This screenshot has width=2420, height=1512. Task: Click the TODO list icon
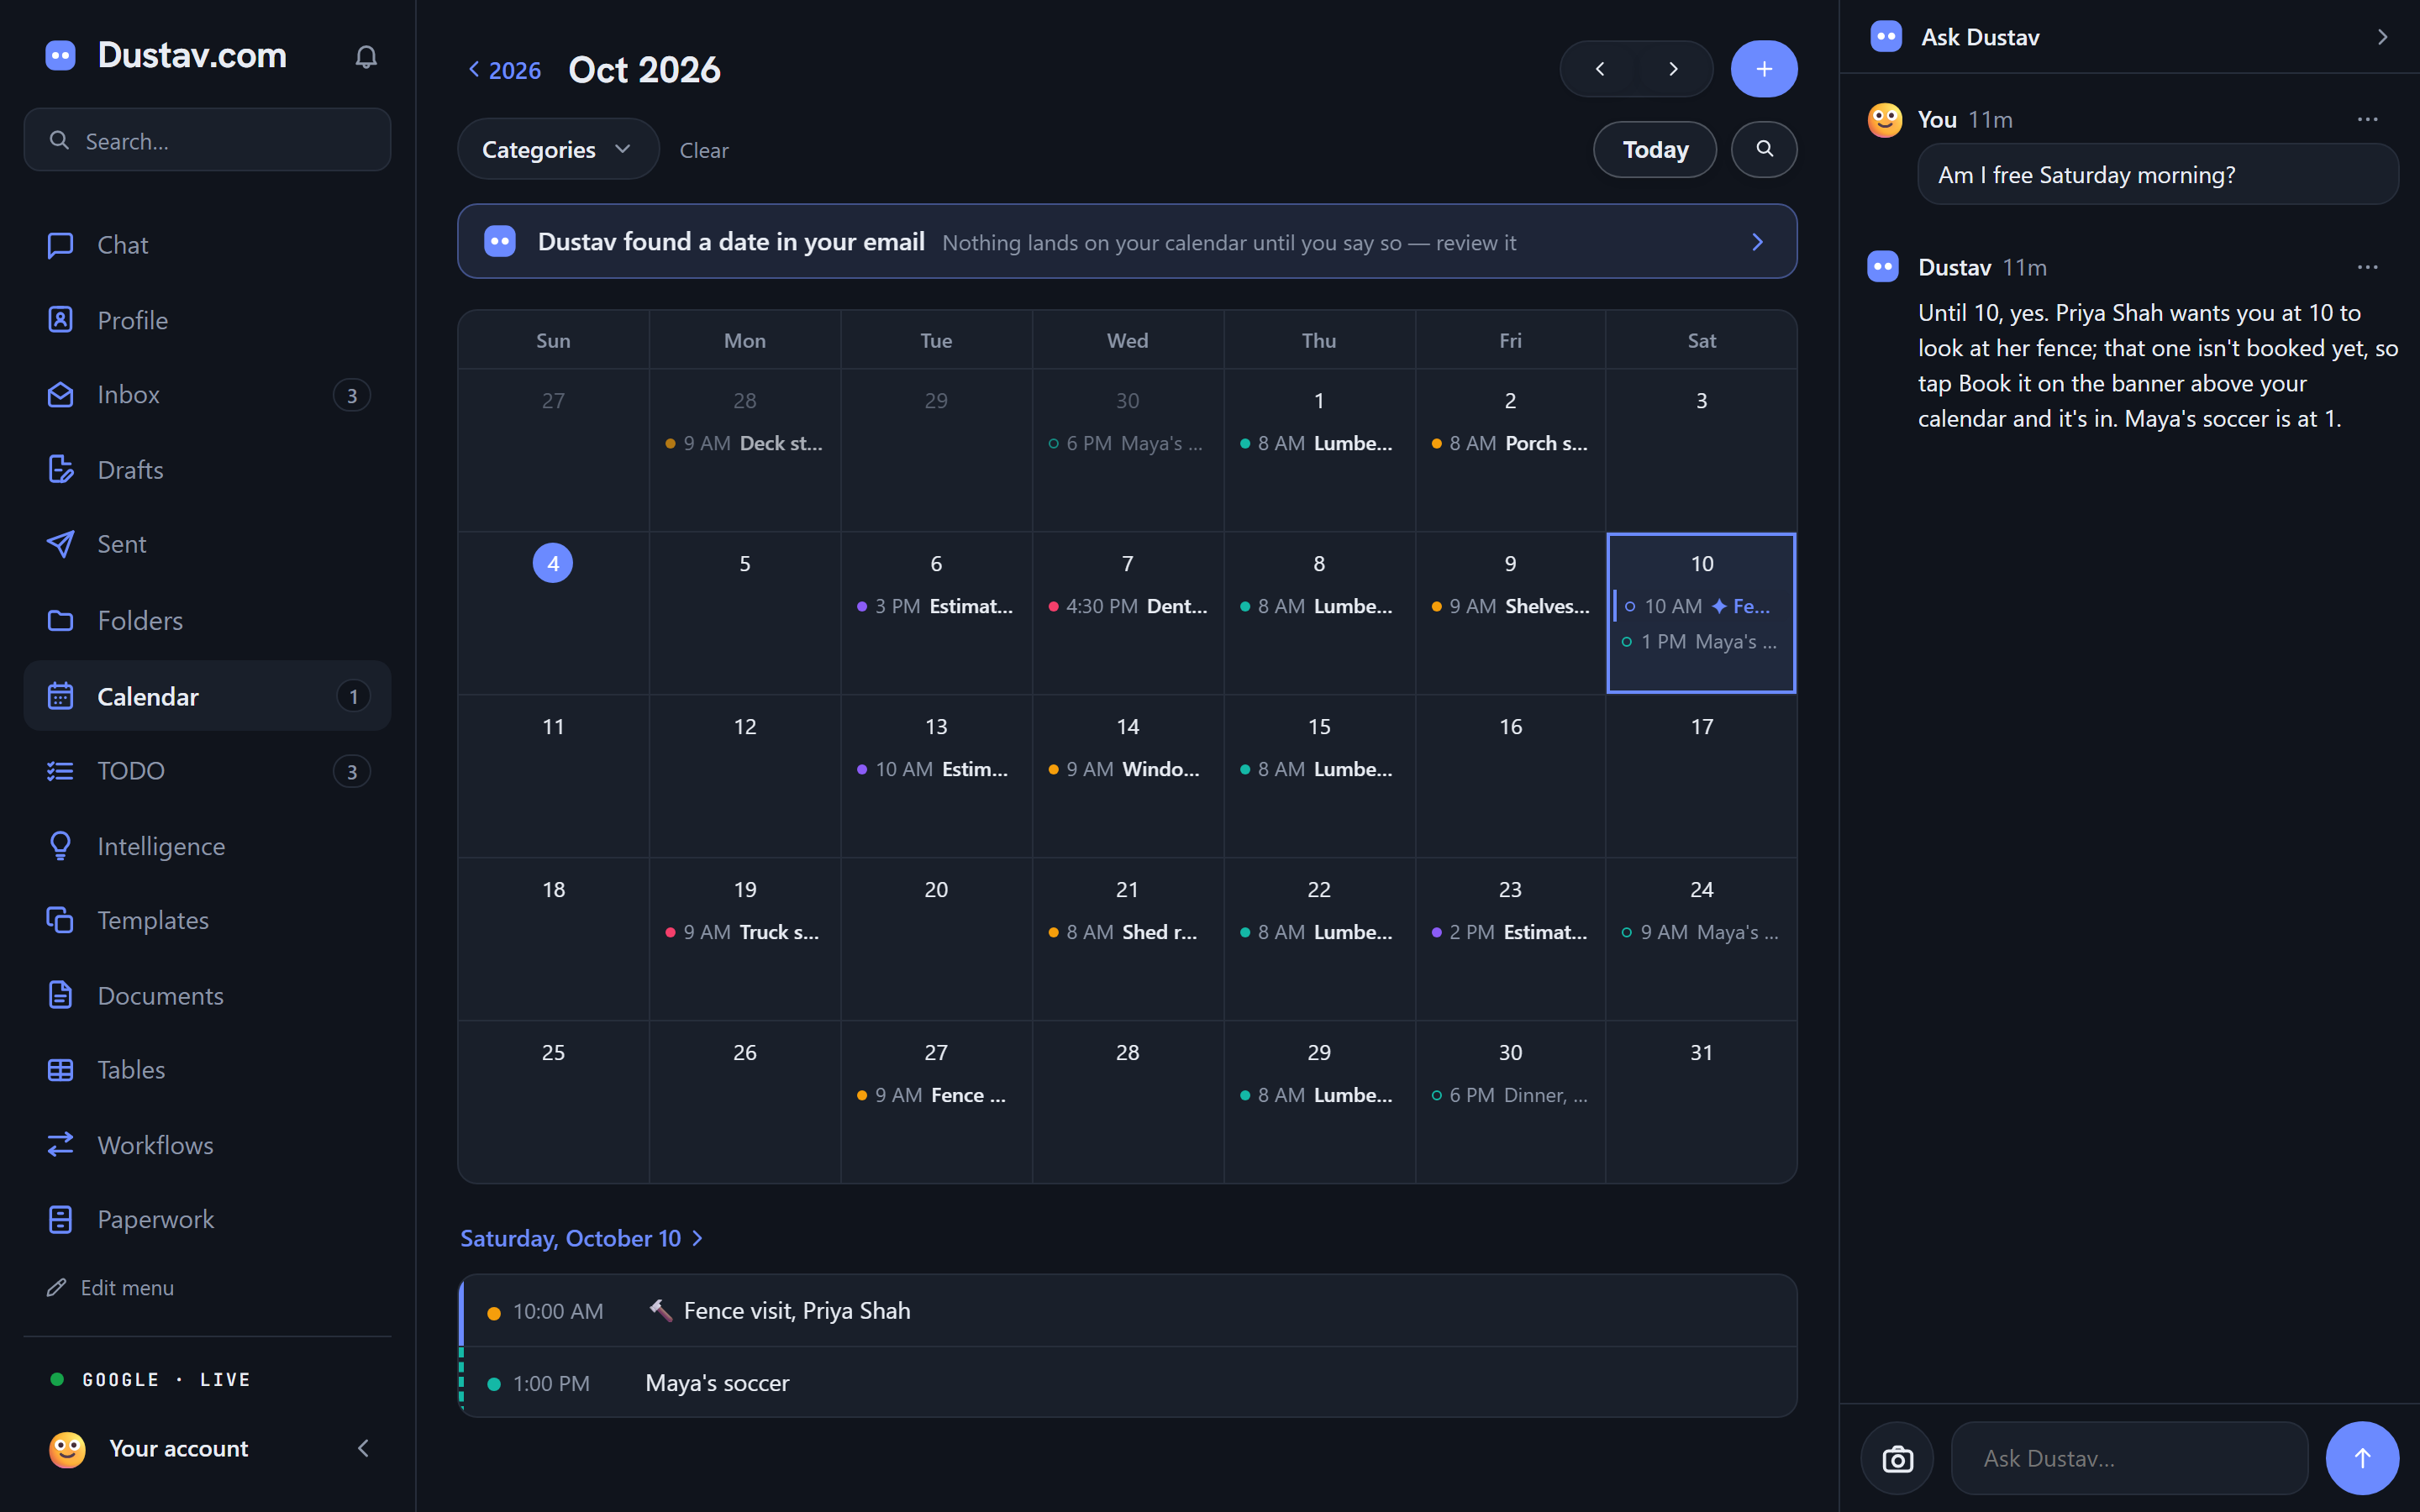coord(61,771)
